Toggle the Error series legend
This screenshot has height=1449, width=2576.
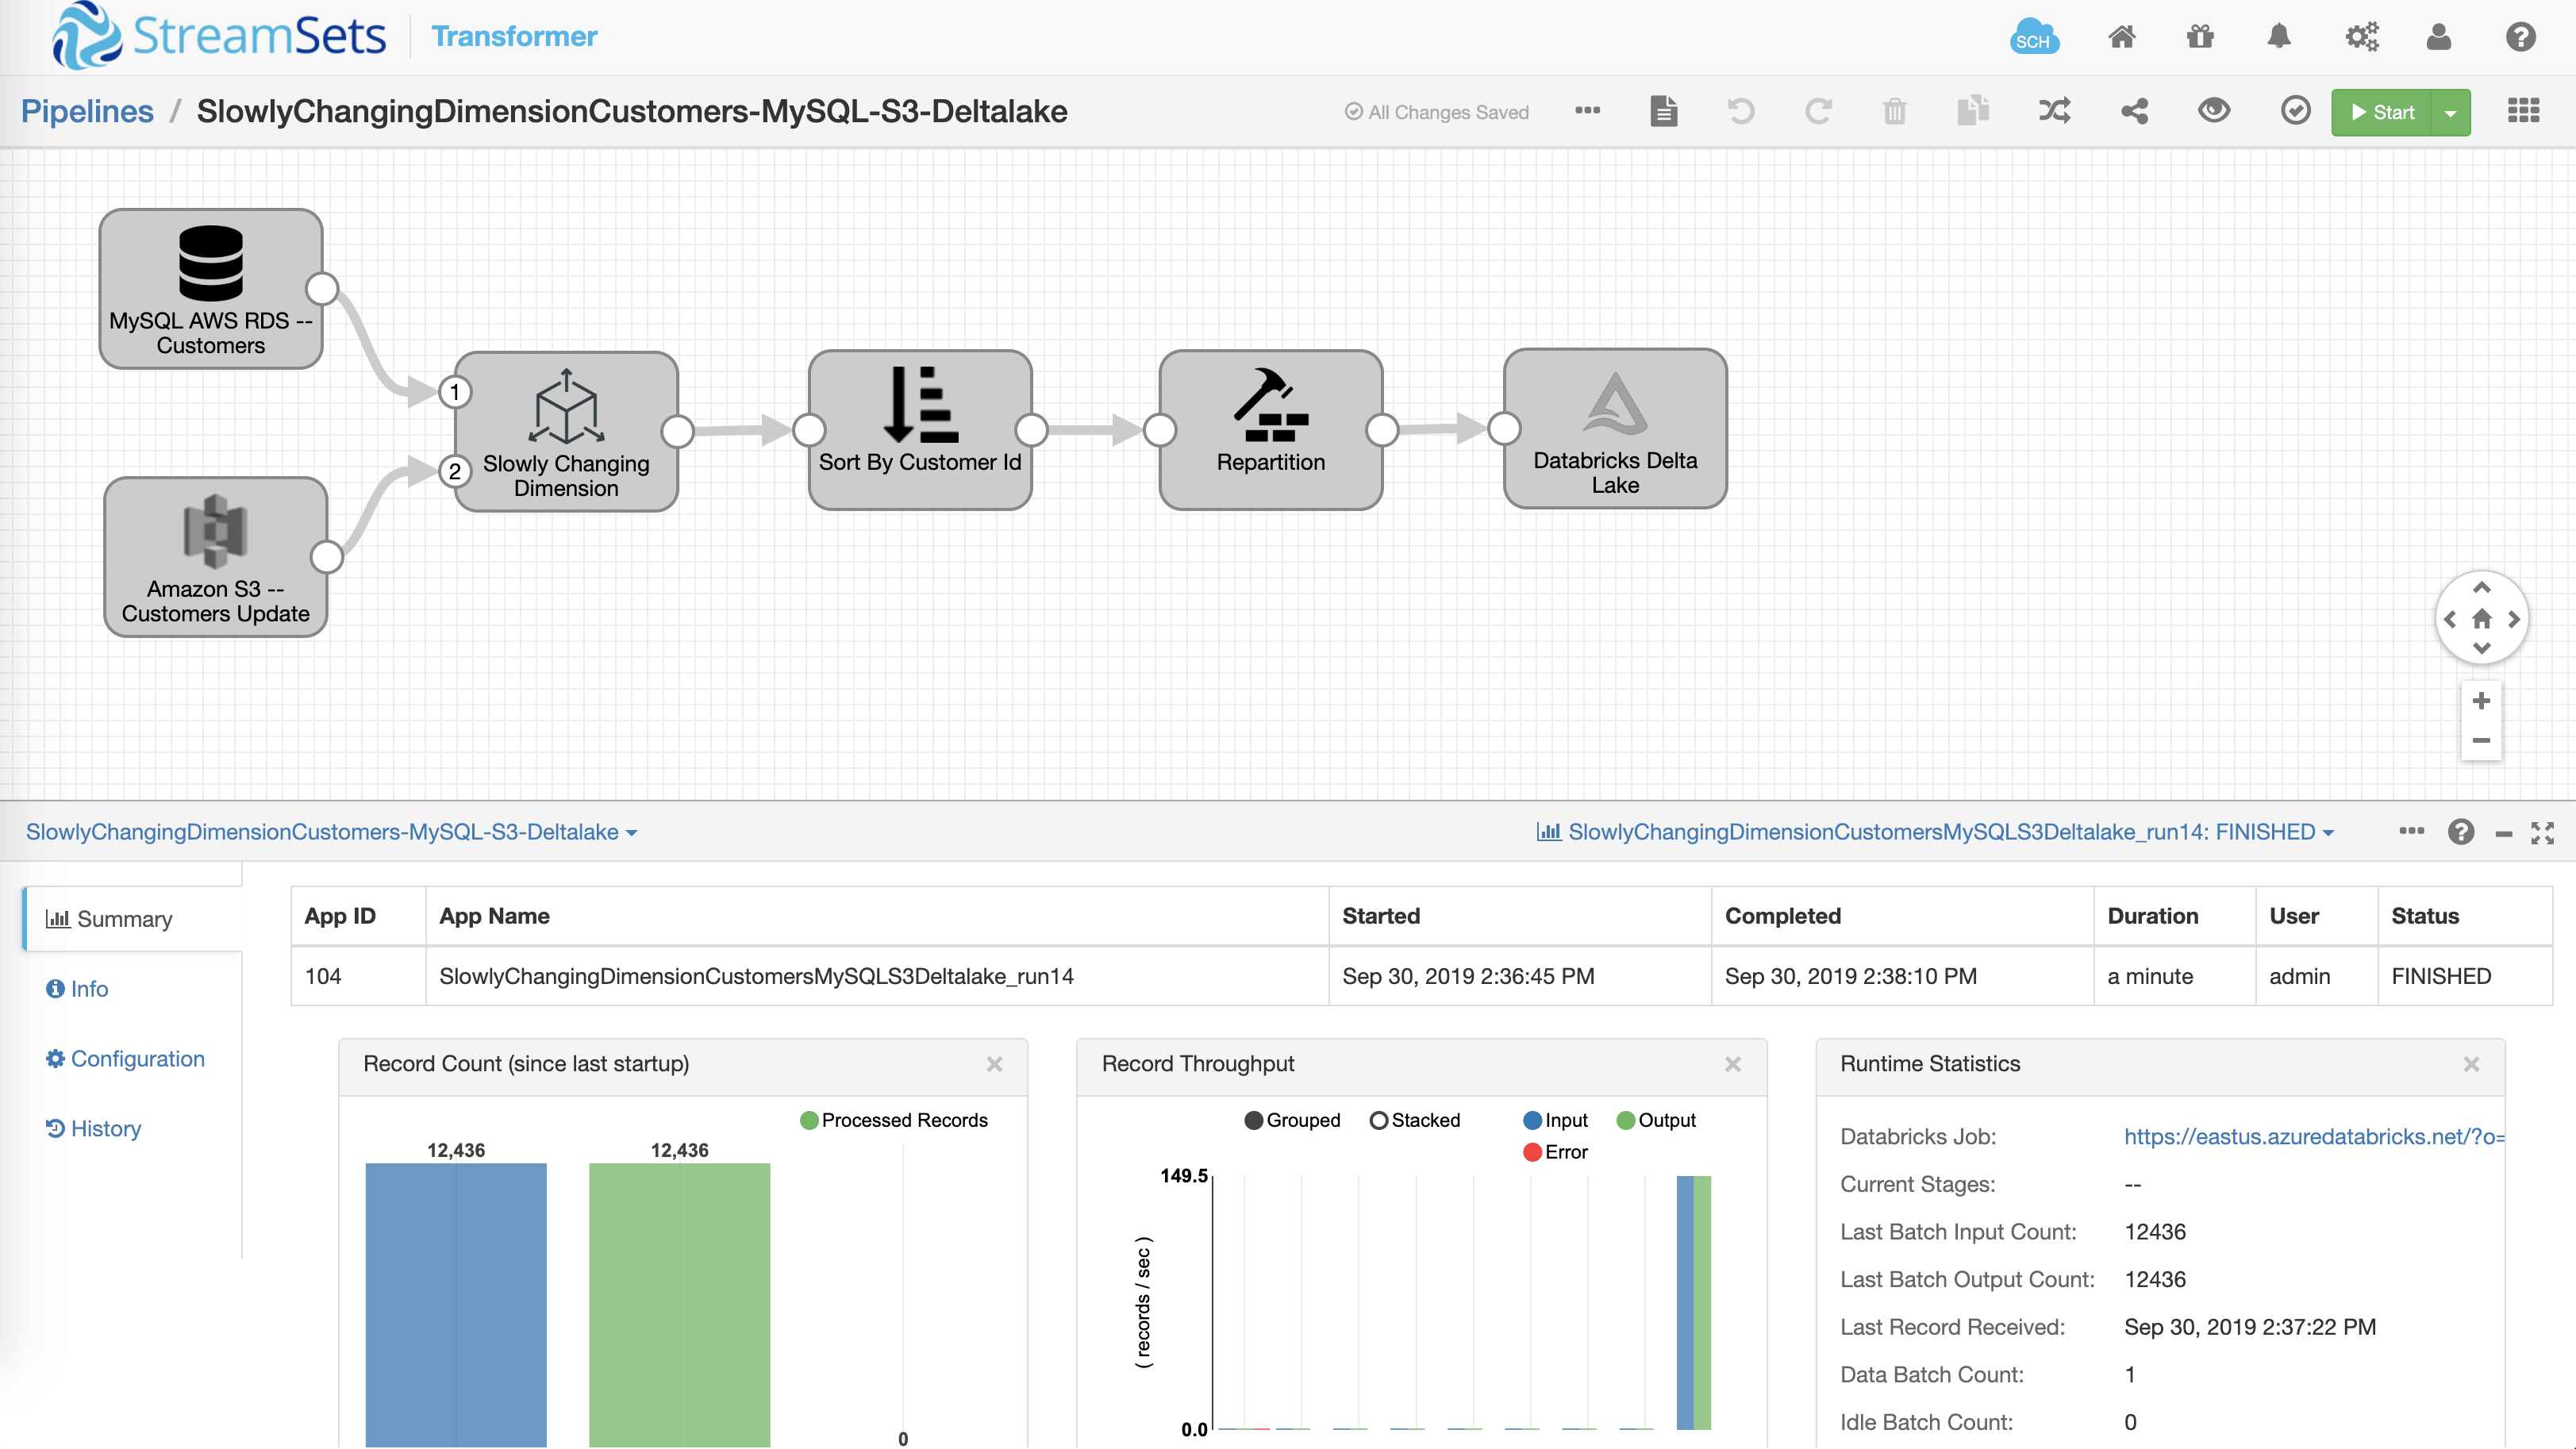(x=1555, y=1152)
